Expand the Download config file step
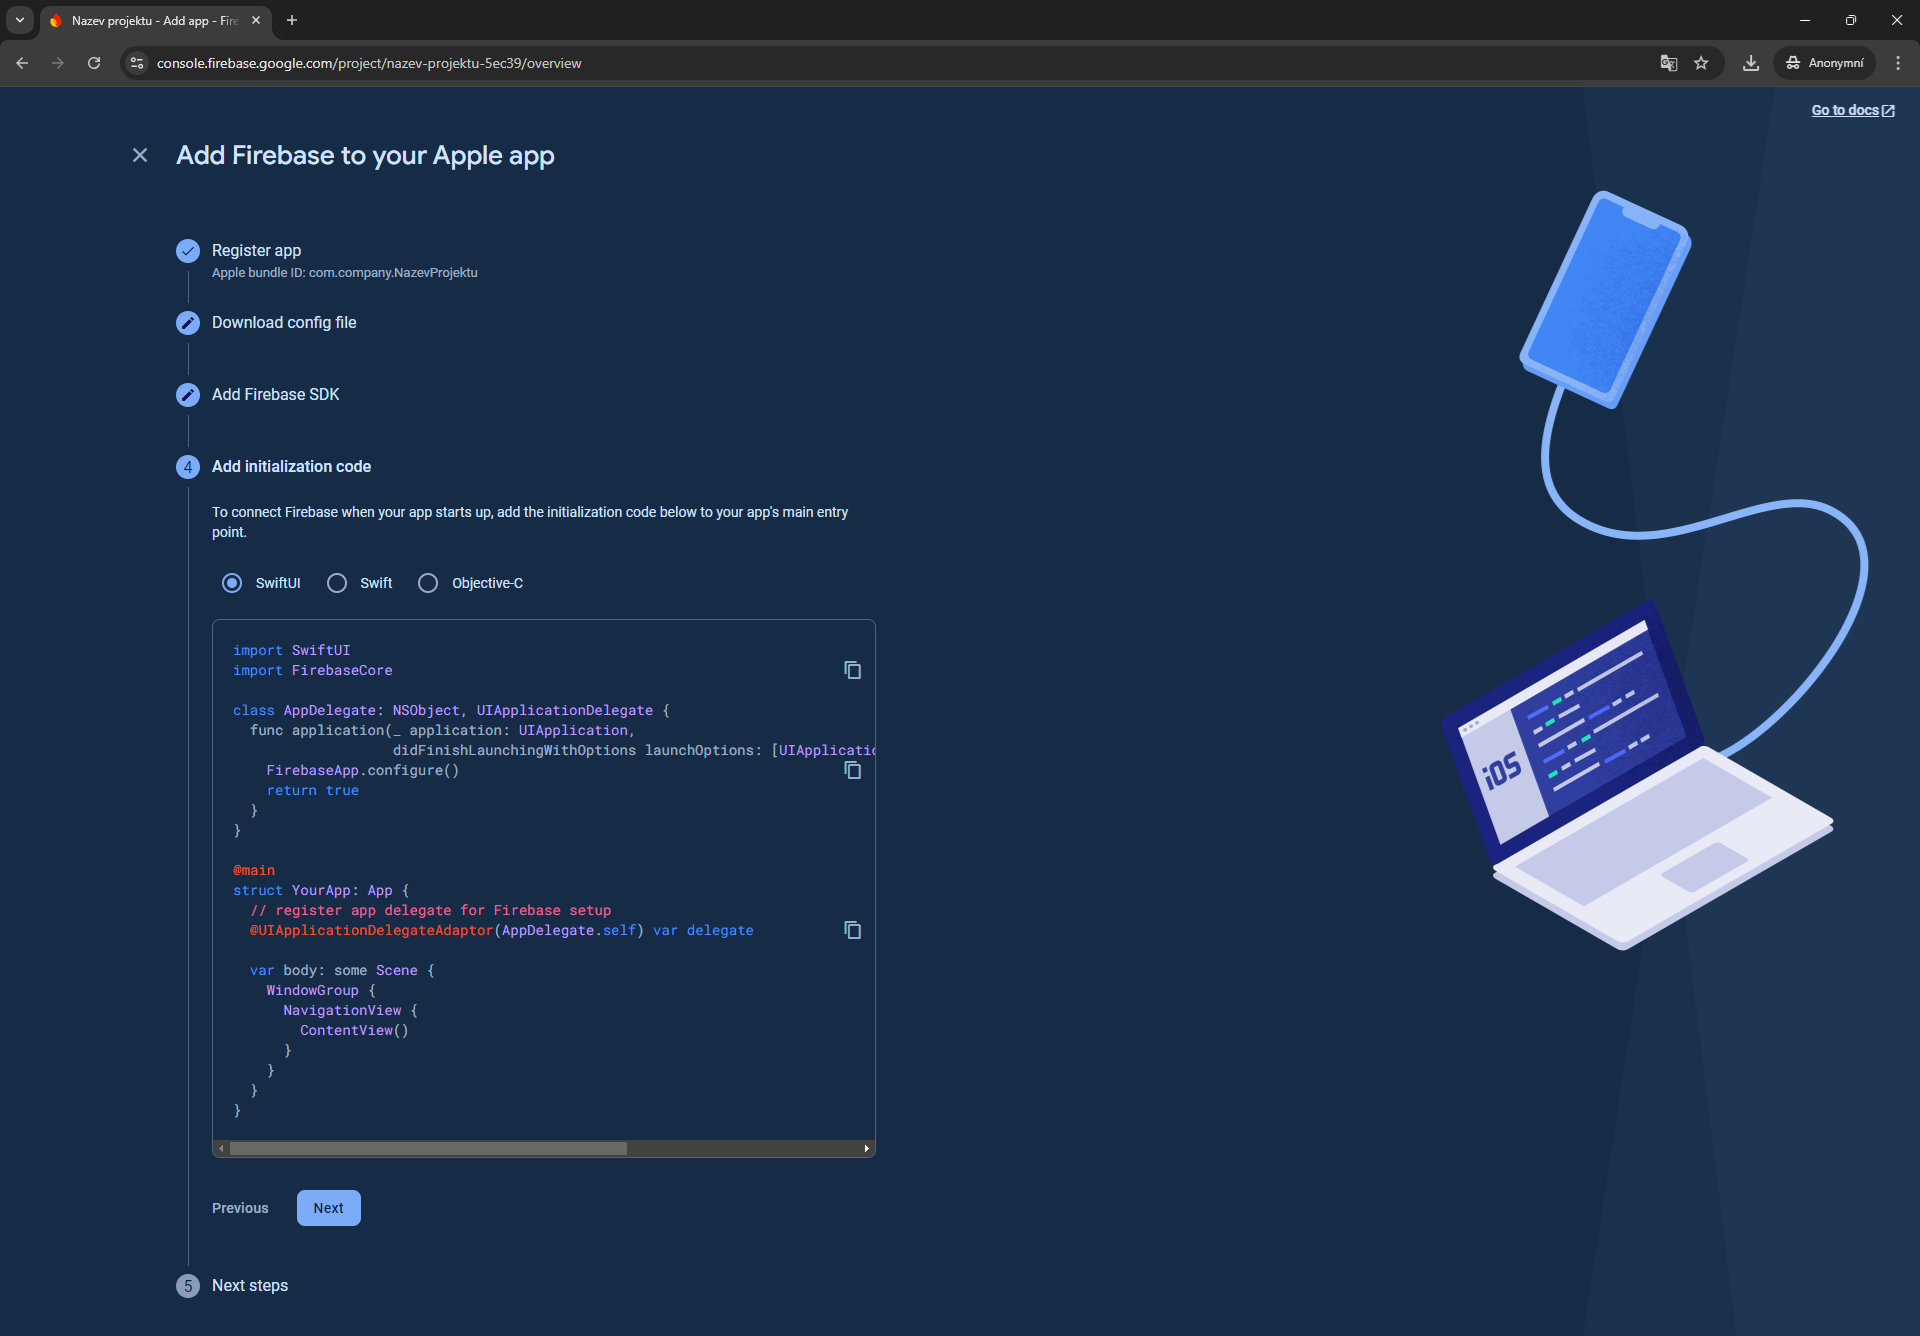Screen dimensions: 1920x1336 point(284,323)
